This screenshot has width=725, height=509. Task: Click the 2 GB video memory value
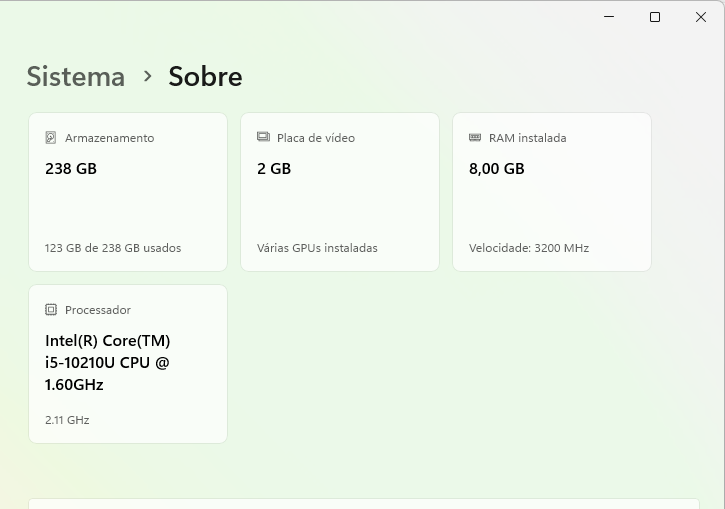pyautogui.click(x=274, y=169)
